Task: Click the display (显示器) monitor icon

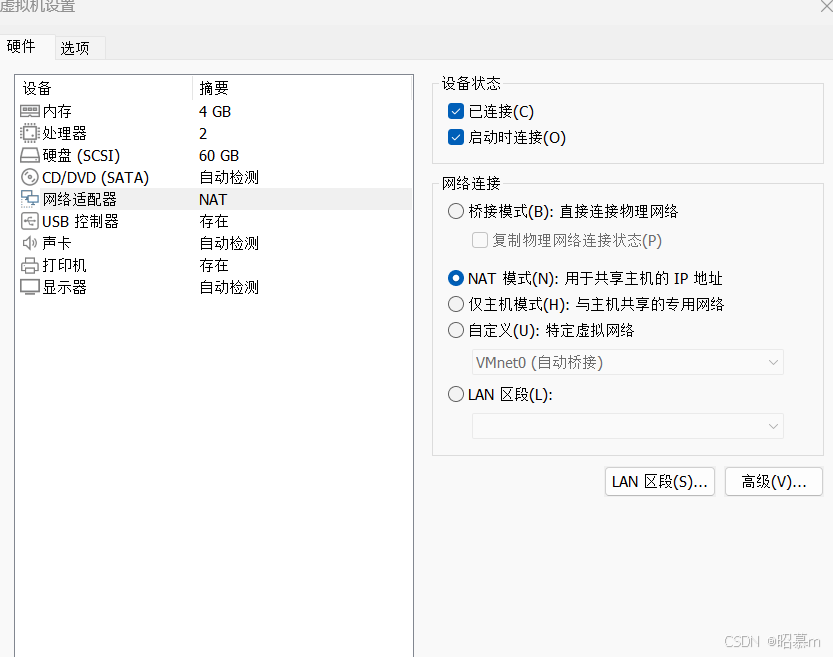Action: 29,287
